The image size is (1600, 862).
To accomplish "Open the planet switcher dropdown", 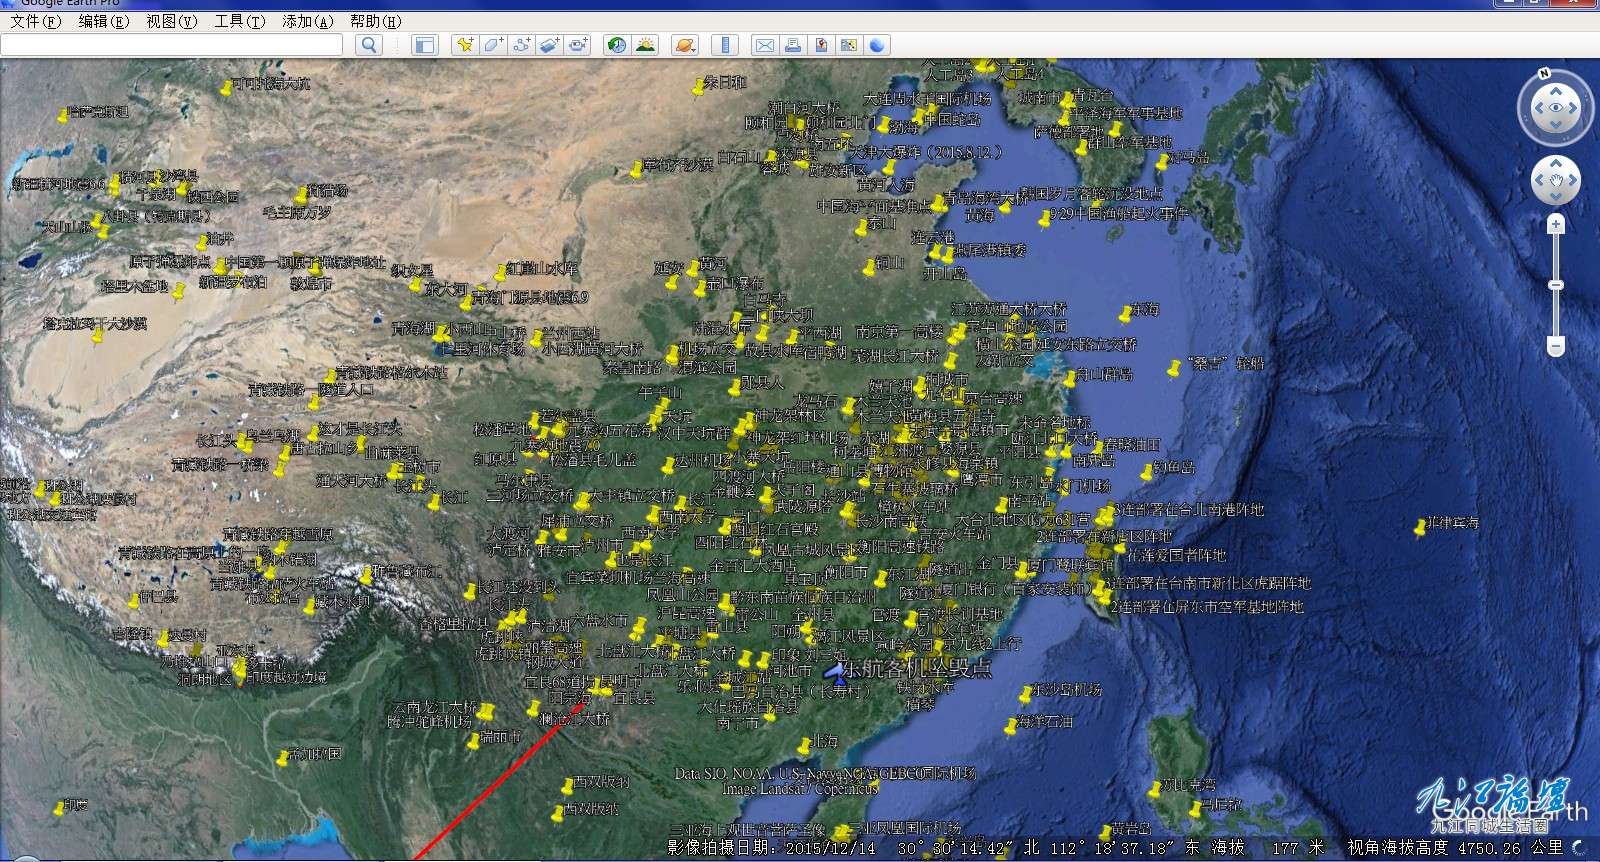I will (x=685, y=45).
